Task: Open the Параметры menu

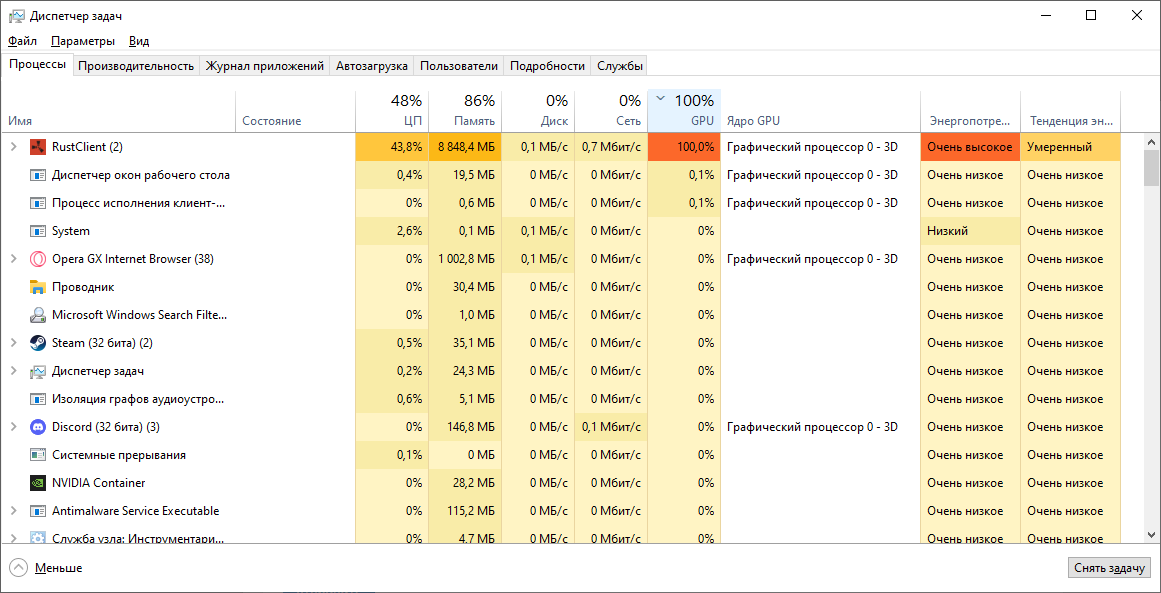Action: [83, 41]
